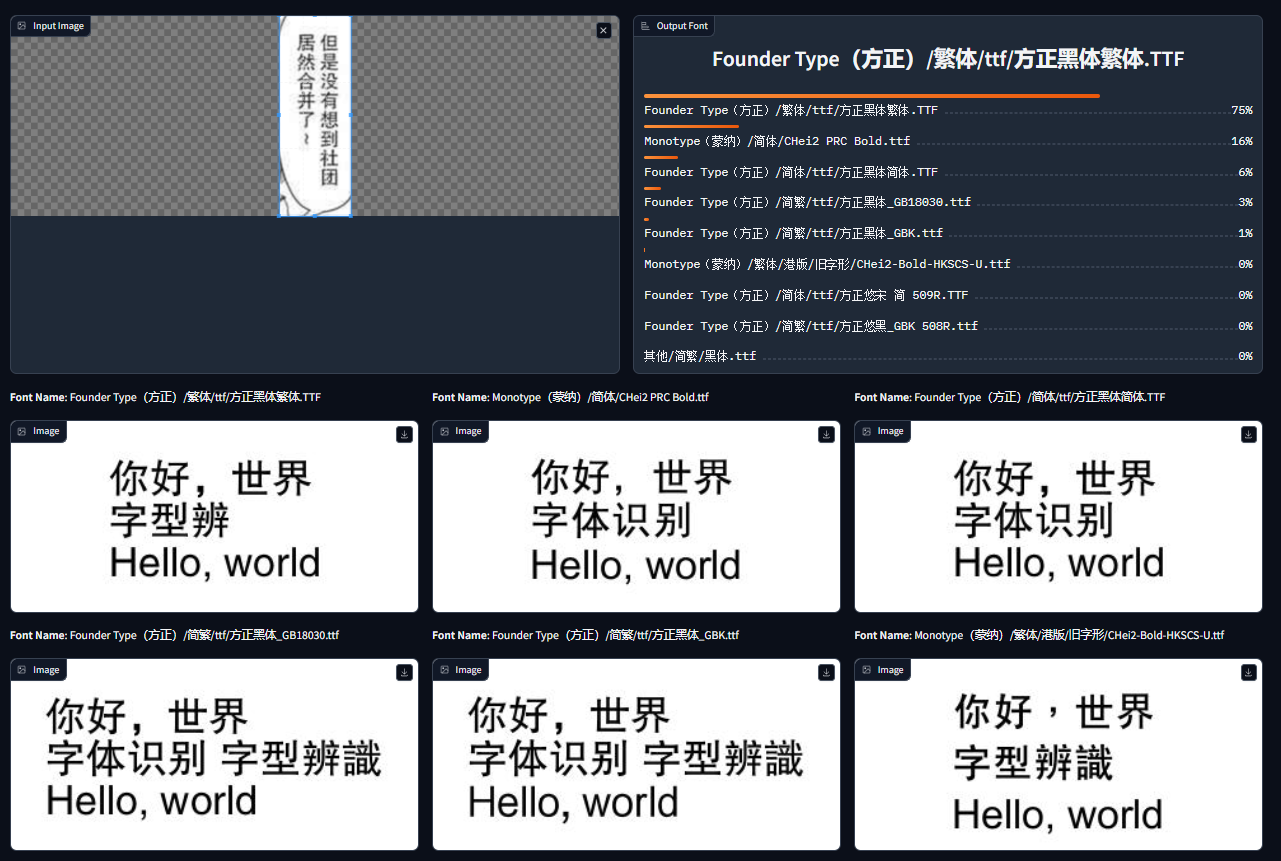Download the CHei2 PRC Bold preview image
This screenshot has width=1281, height=861.
pos(826,434)
